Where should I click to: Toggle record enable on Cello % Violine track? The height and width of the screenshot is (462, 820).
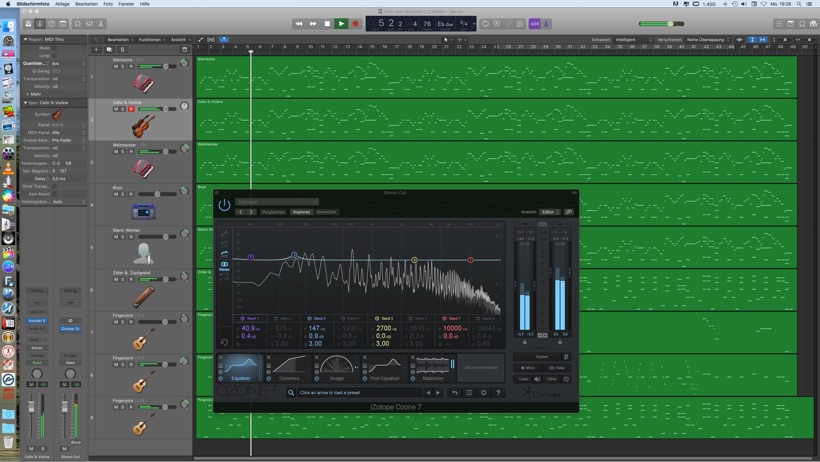pyautogui.click(x=131, y=109)
